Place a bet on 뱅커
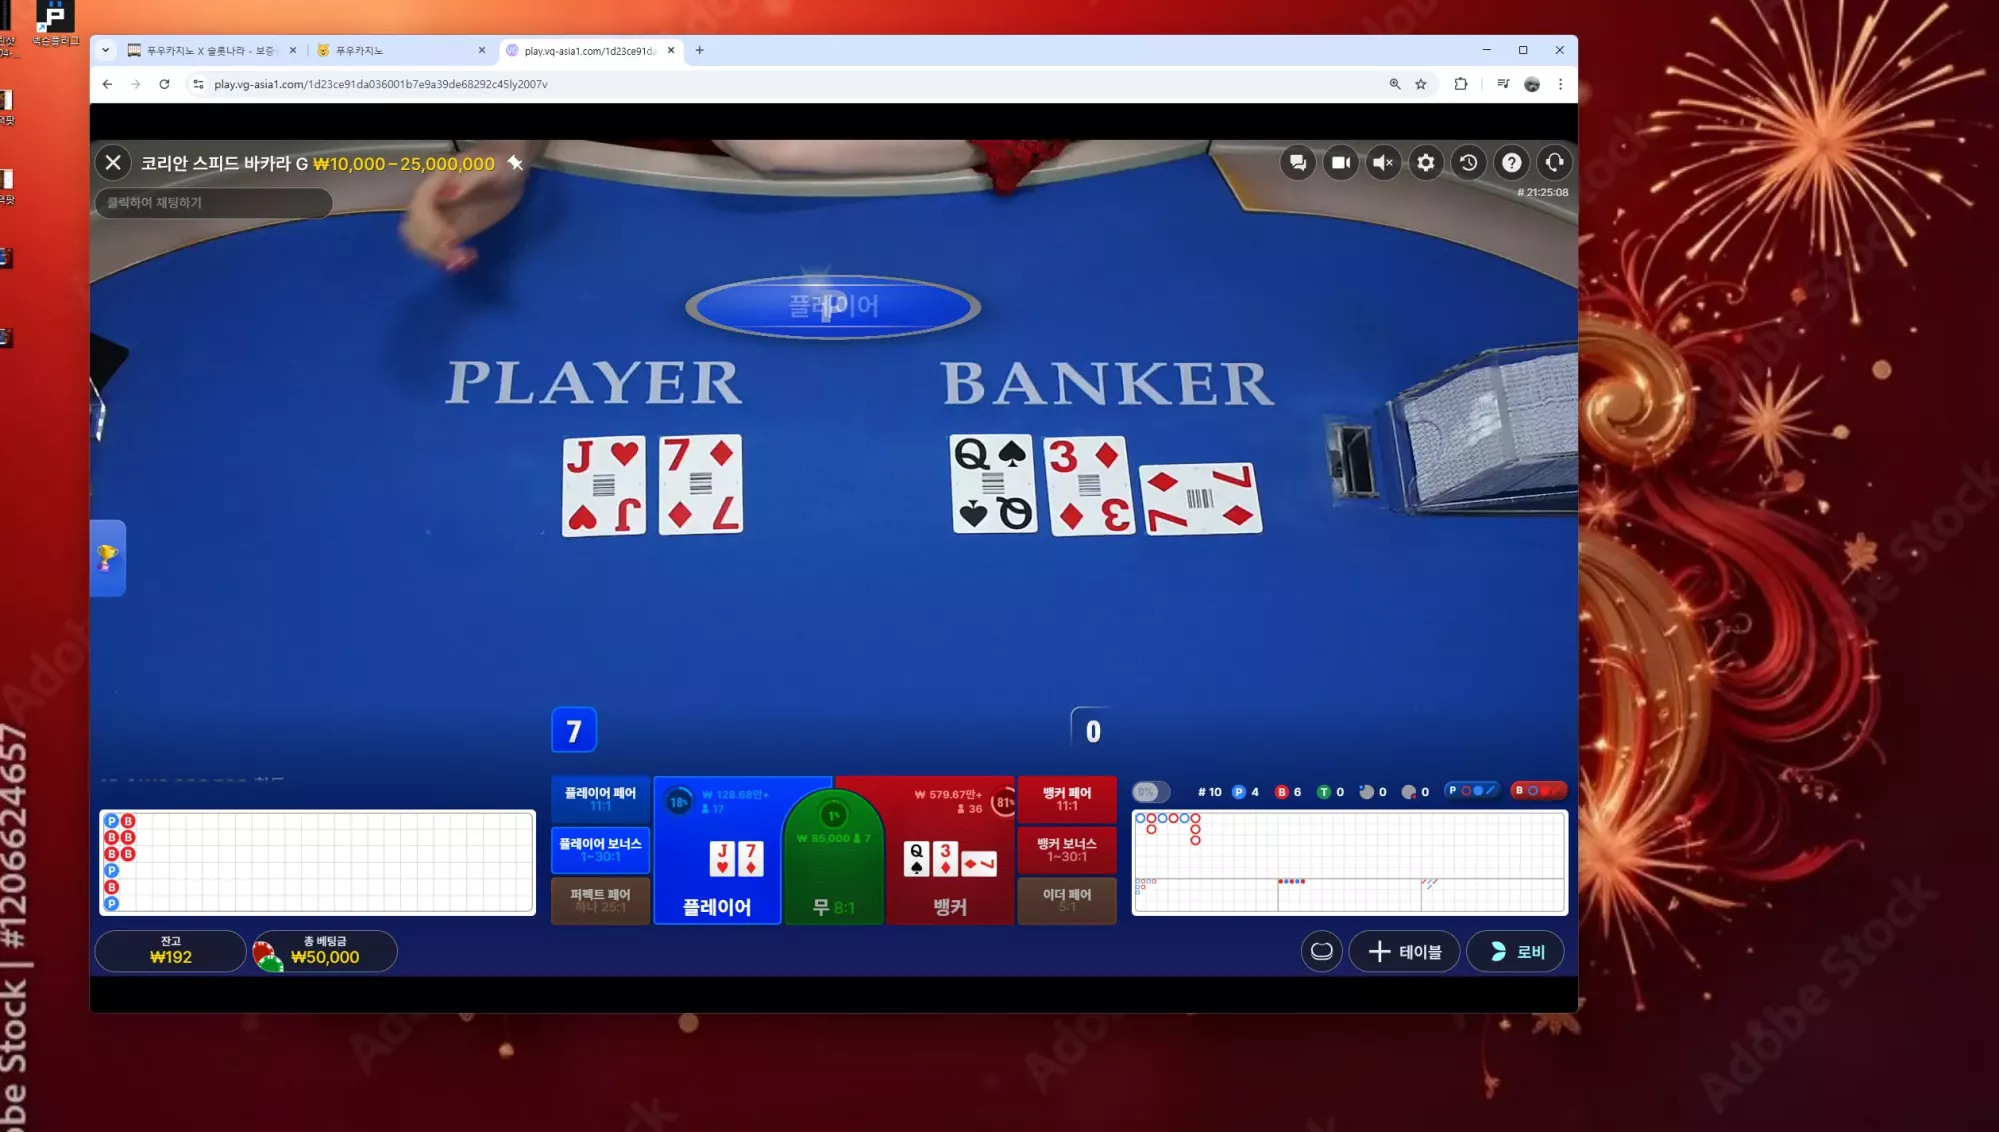 tap(950, 851)
